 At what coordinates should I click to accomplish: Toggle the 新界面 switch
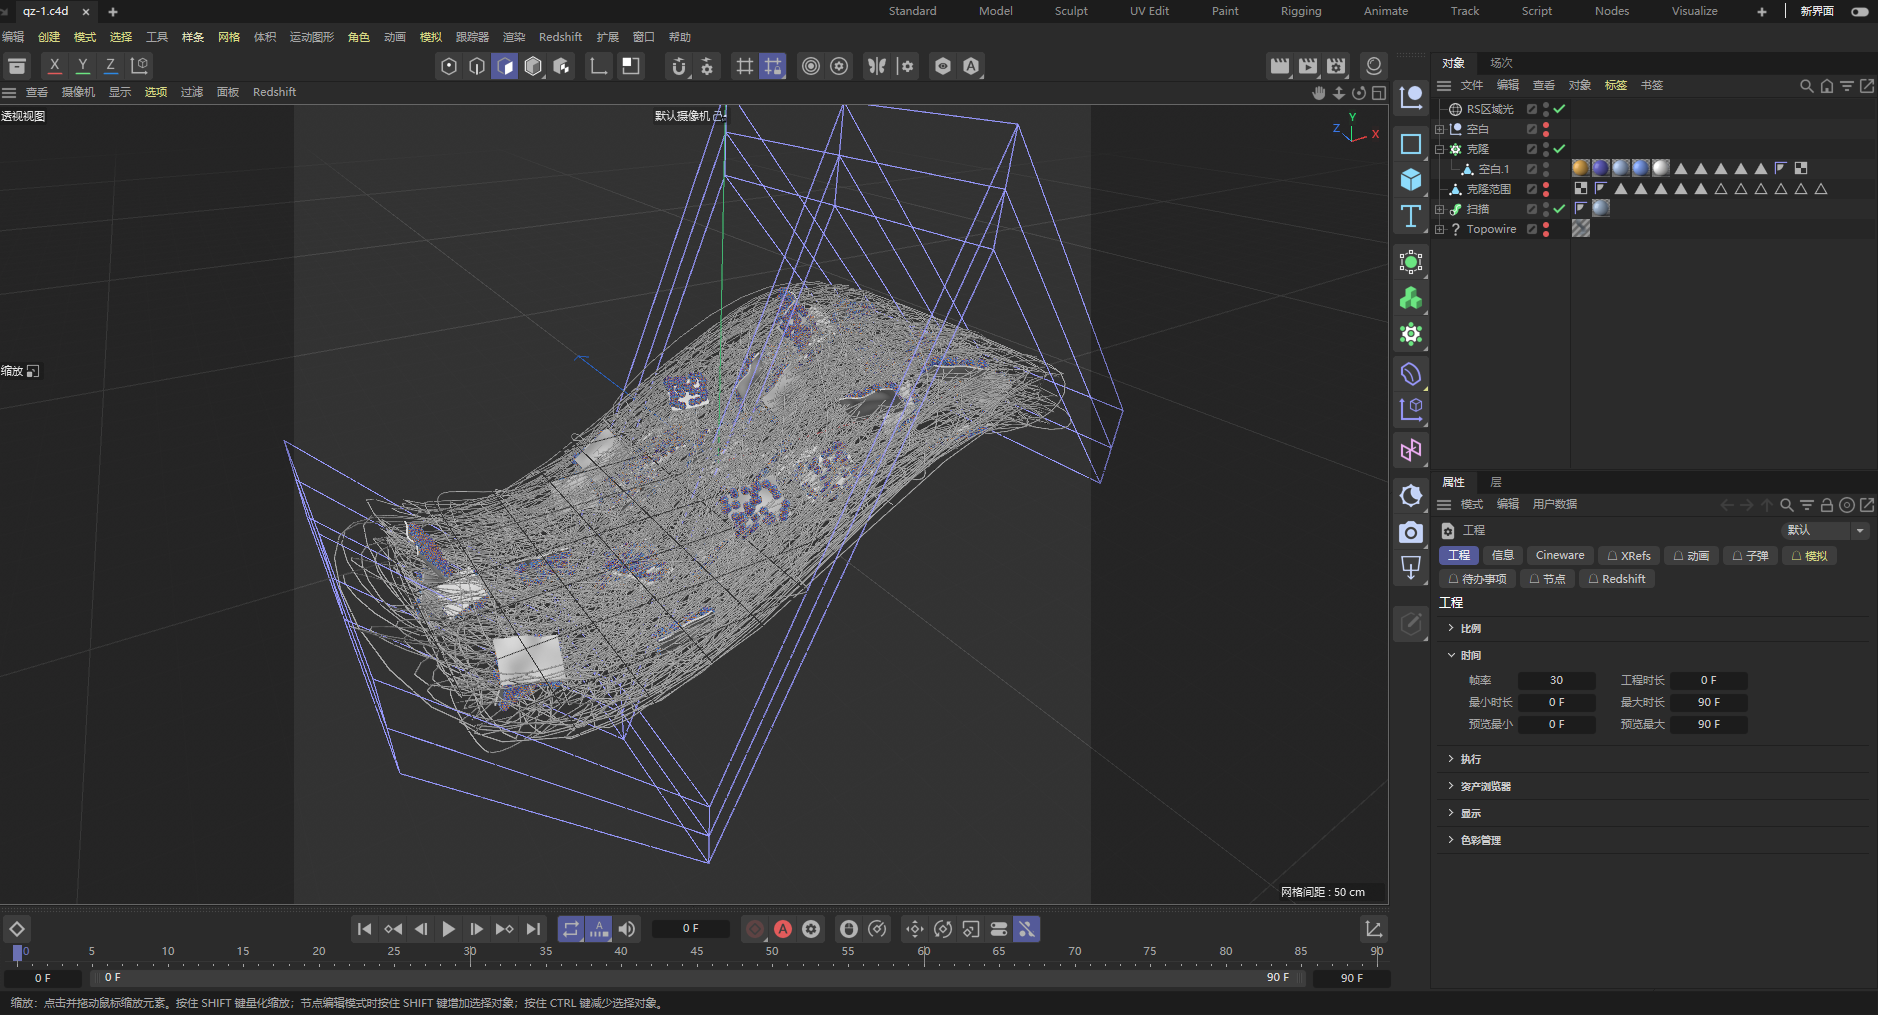click(1860, 12)
